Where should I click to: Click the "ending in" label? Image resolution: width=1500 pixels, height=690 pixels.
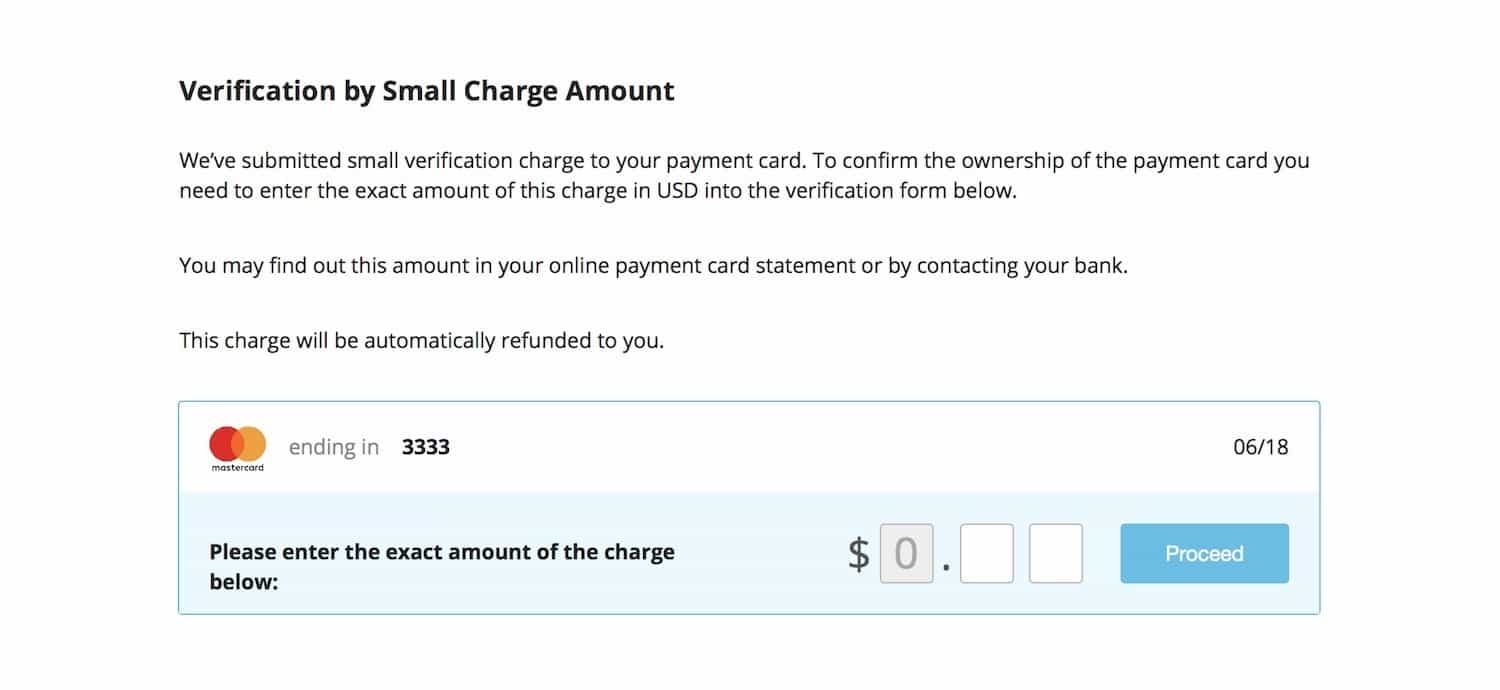pyautogui.click(x=334, y=447)
